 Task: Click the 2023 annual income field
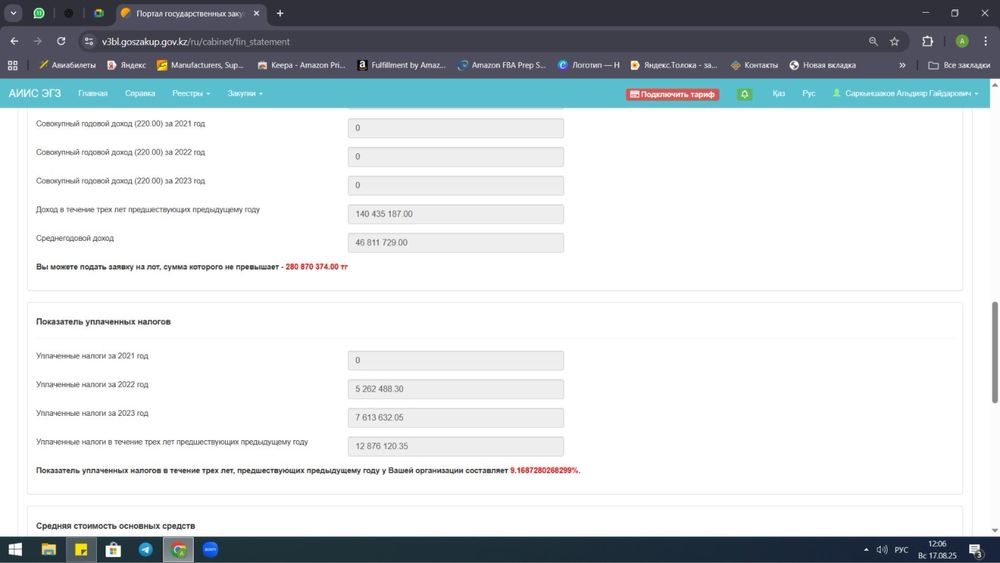(x=455, y=186)
